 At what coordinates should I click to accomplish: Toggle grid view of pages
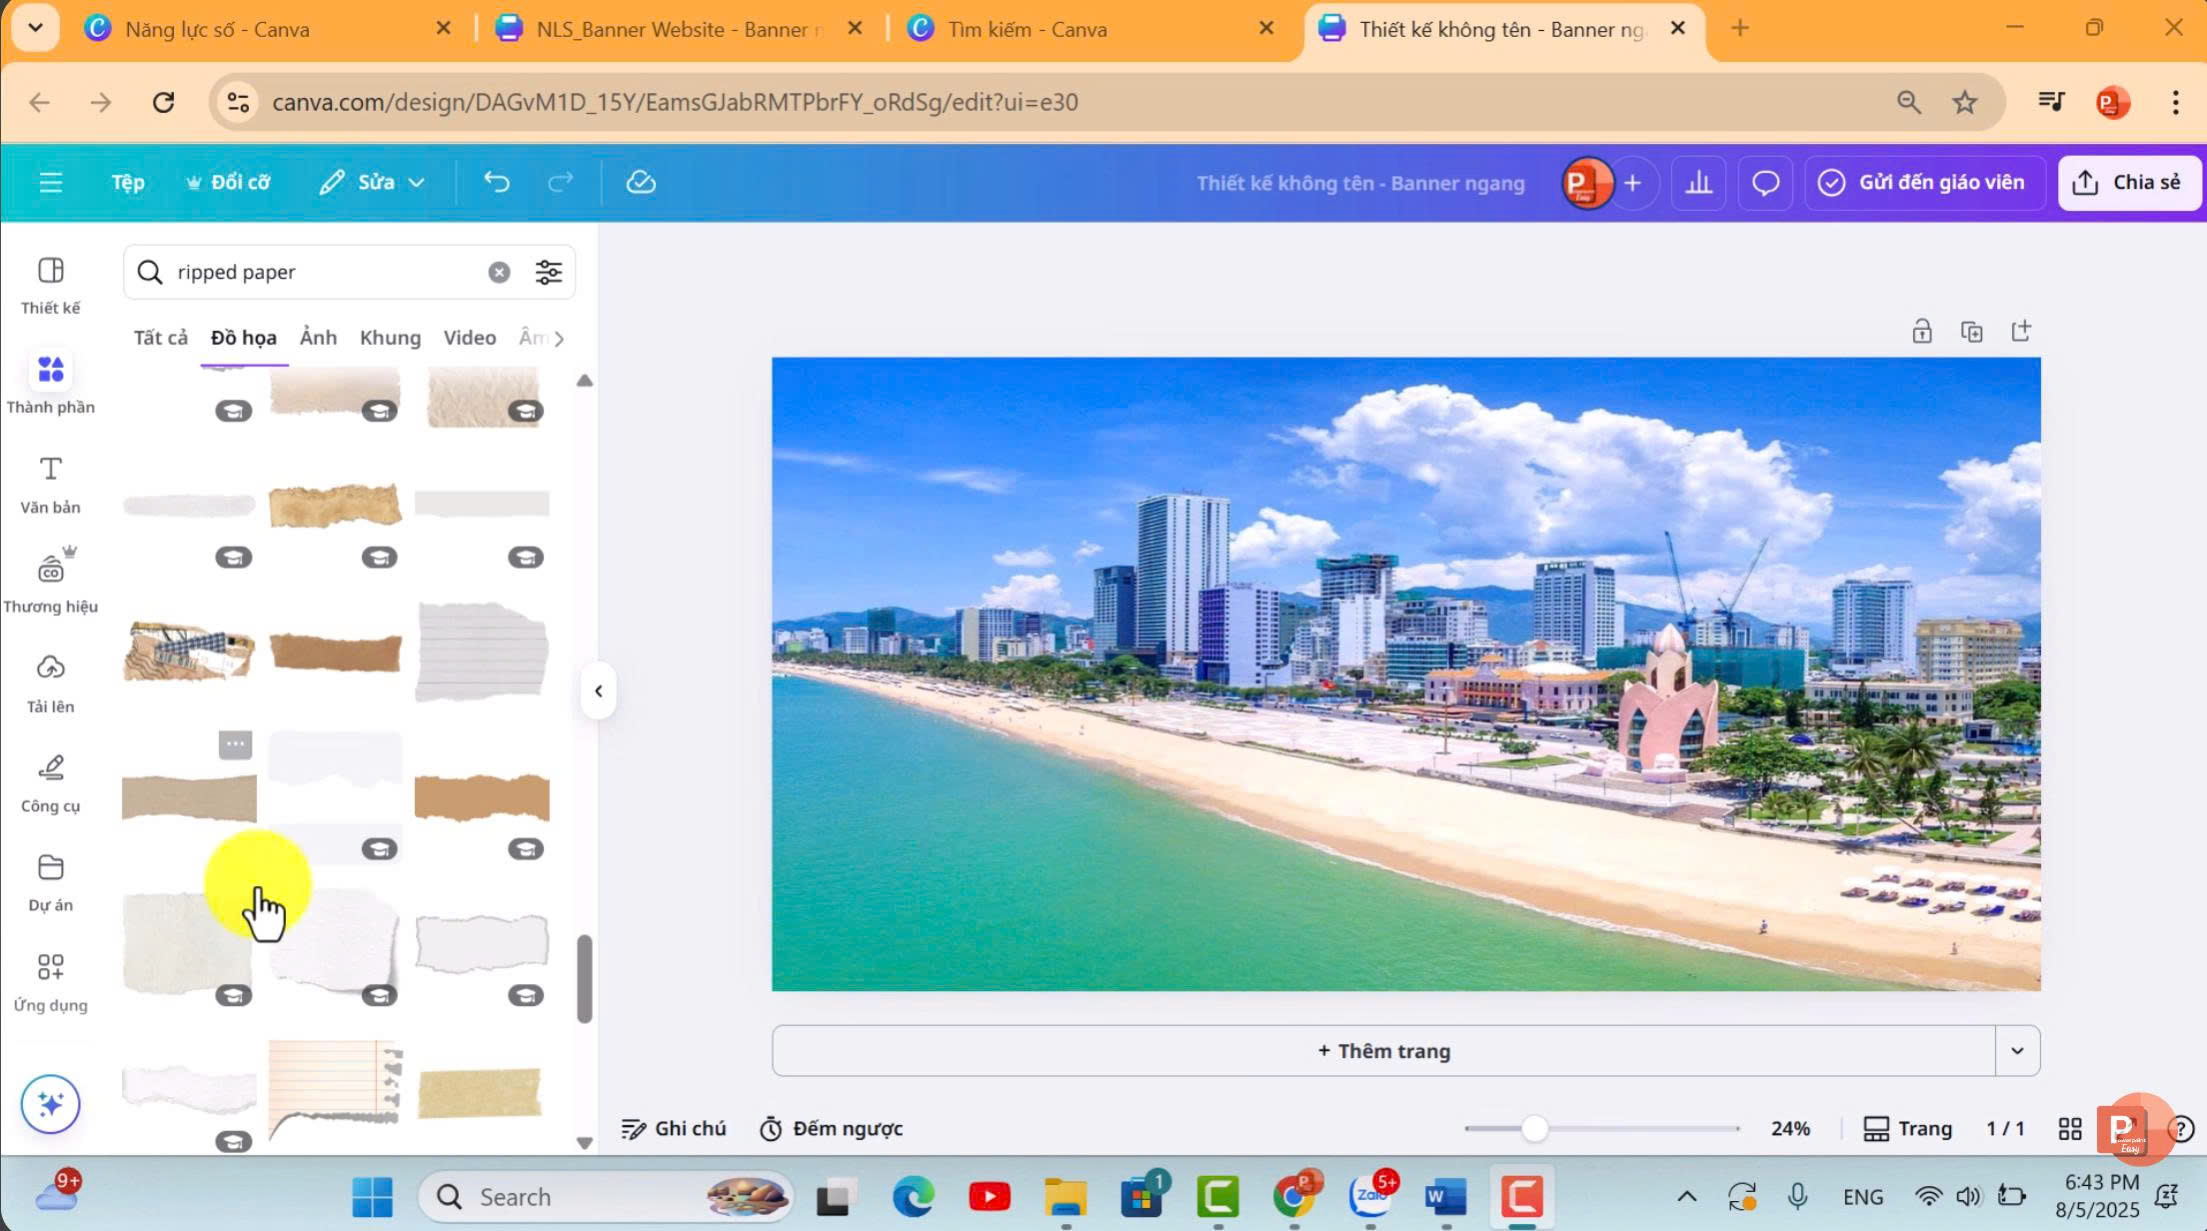click(2069, 1128)
